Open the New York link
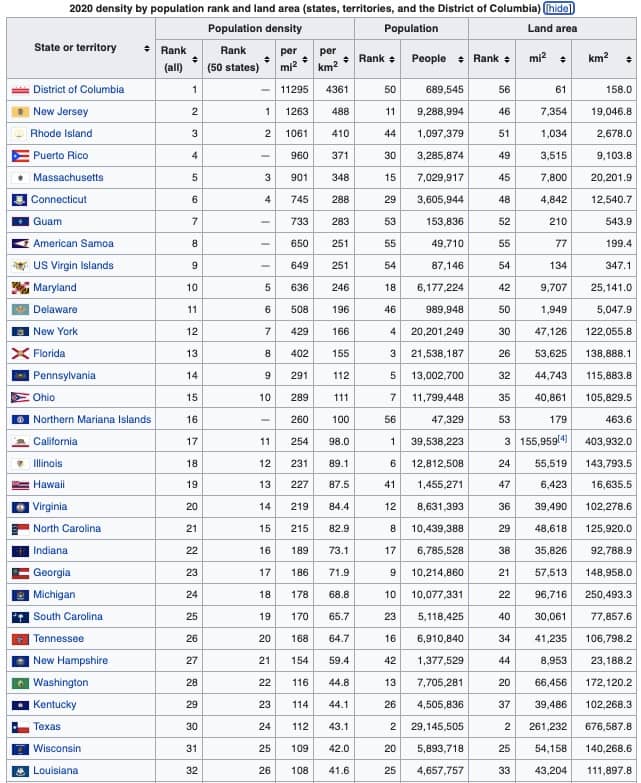641x783 pixels. (55, 331)
